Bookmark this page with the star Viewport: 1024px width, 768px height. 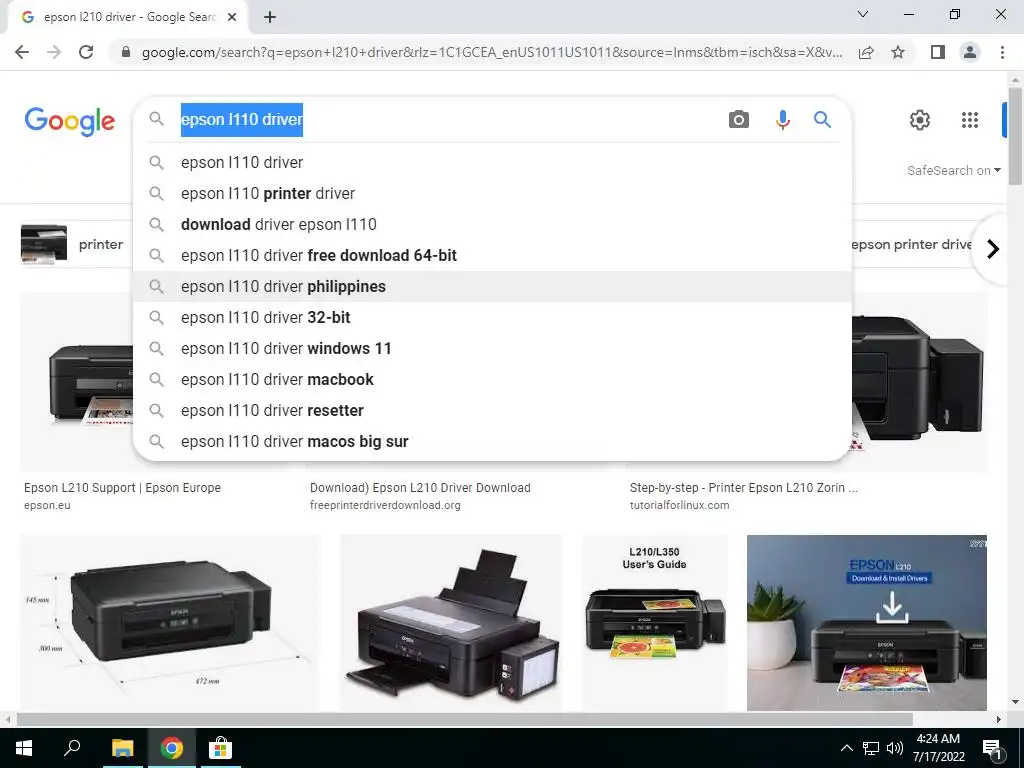pyautogui.click(x=898, y=52)
